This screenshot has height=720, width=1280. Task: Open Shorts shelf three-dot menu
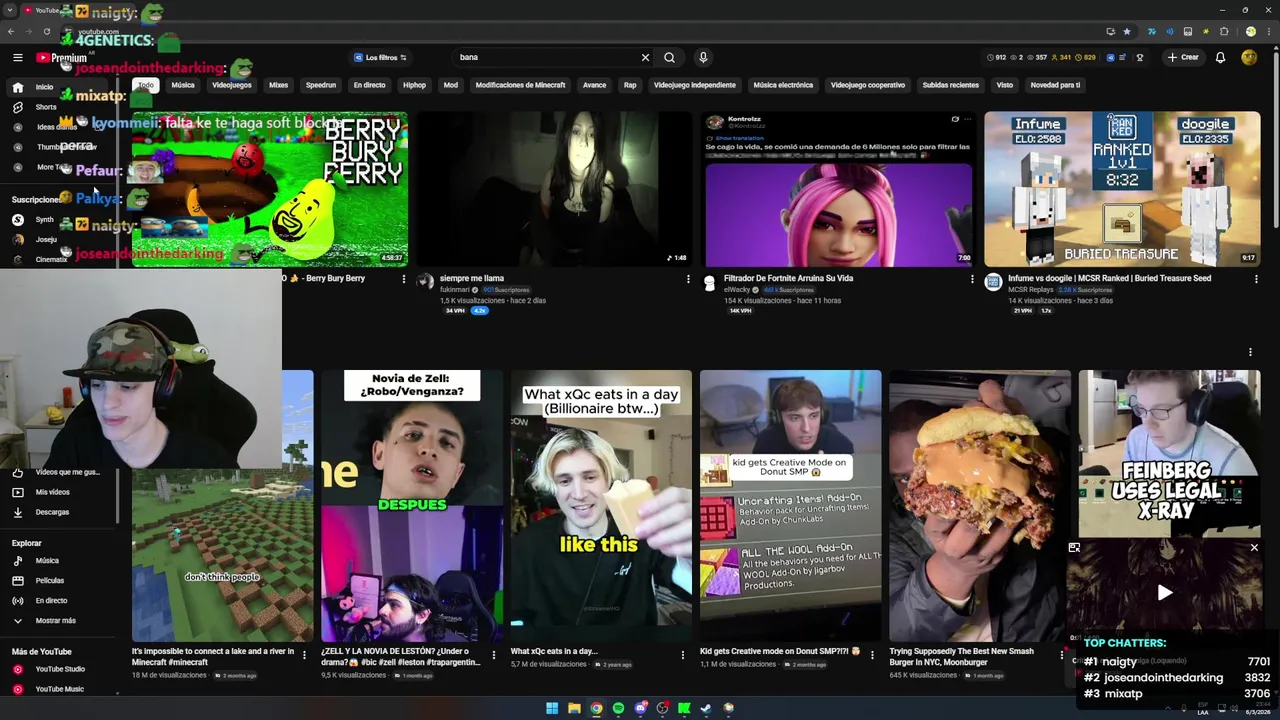pos(1250,352)
